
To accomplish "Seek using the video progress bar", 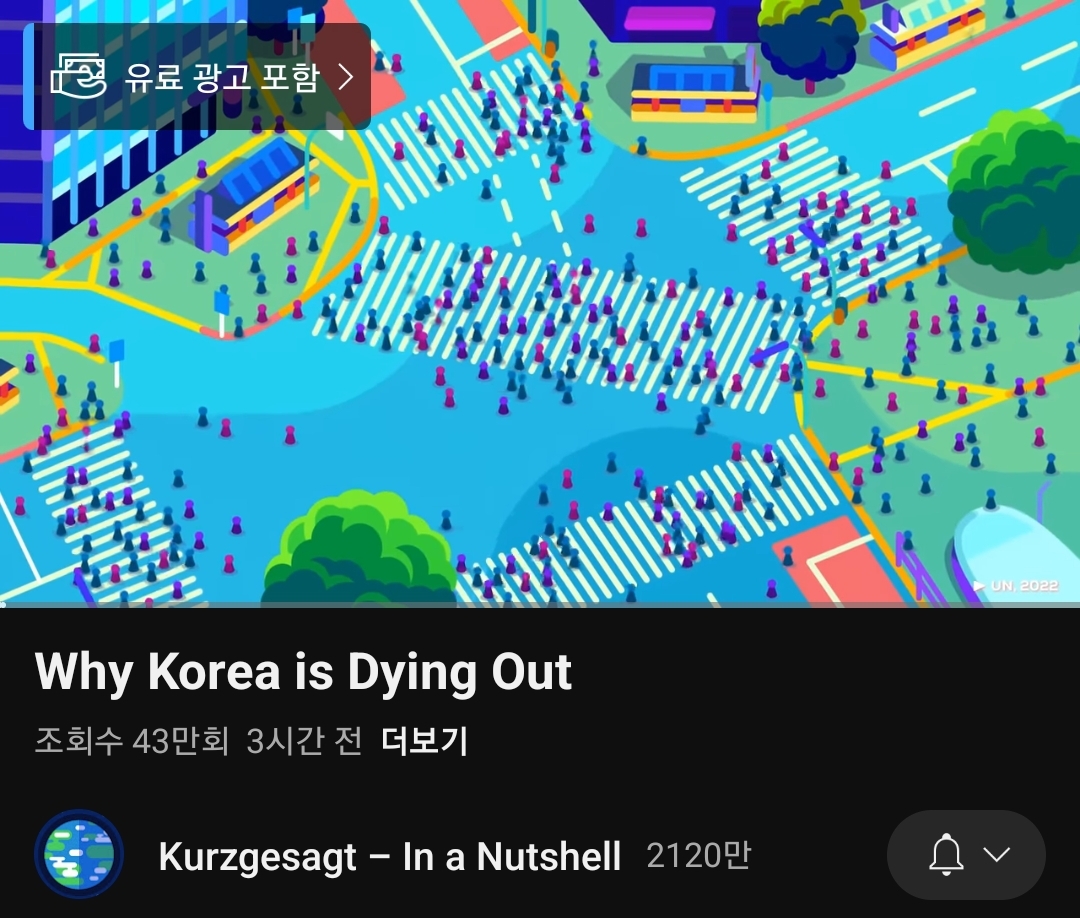I will (x=540, y=605).
